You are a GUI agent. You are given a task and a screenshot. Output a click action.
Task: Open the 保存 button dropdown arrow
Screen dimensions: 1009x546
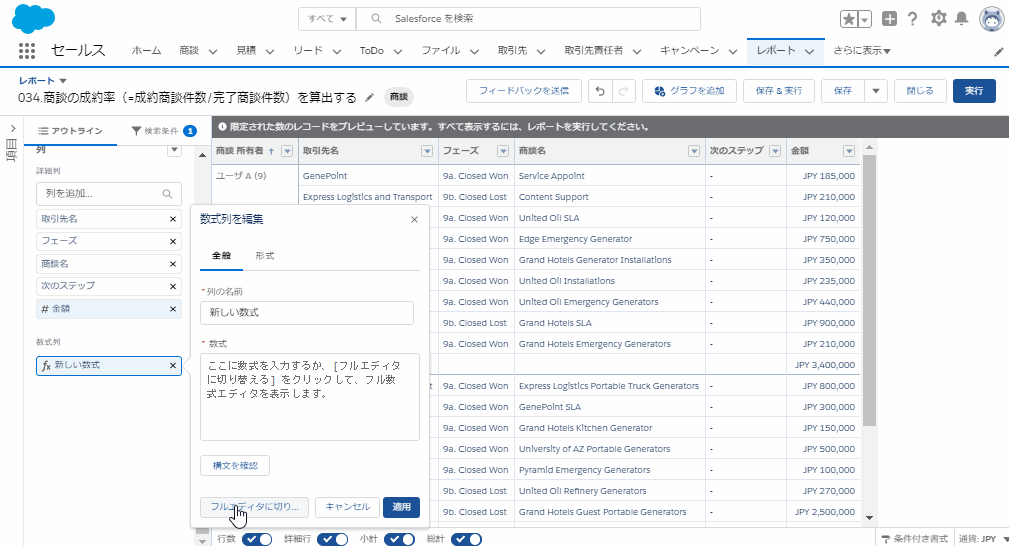pyautogui.click(x=876, y=91)
